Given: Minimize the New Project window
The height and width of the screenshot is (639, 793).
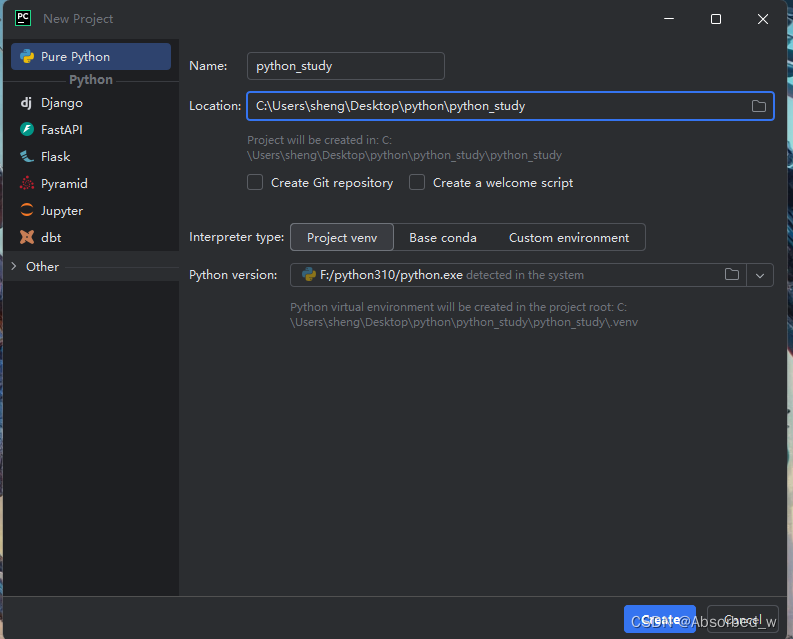Looking at the screenshot, I should 669,19.
